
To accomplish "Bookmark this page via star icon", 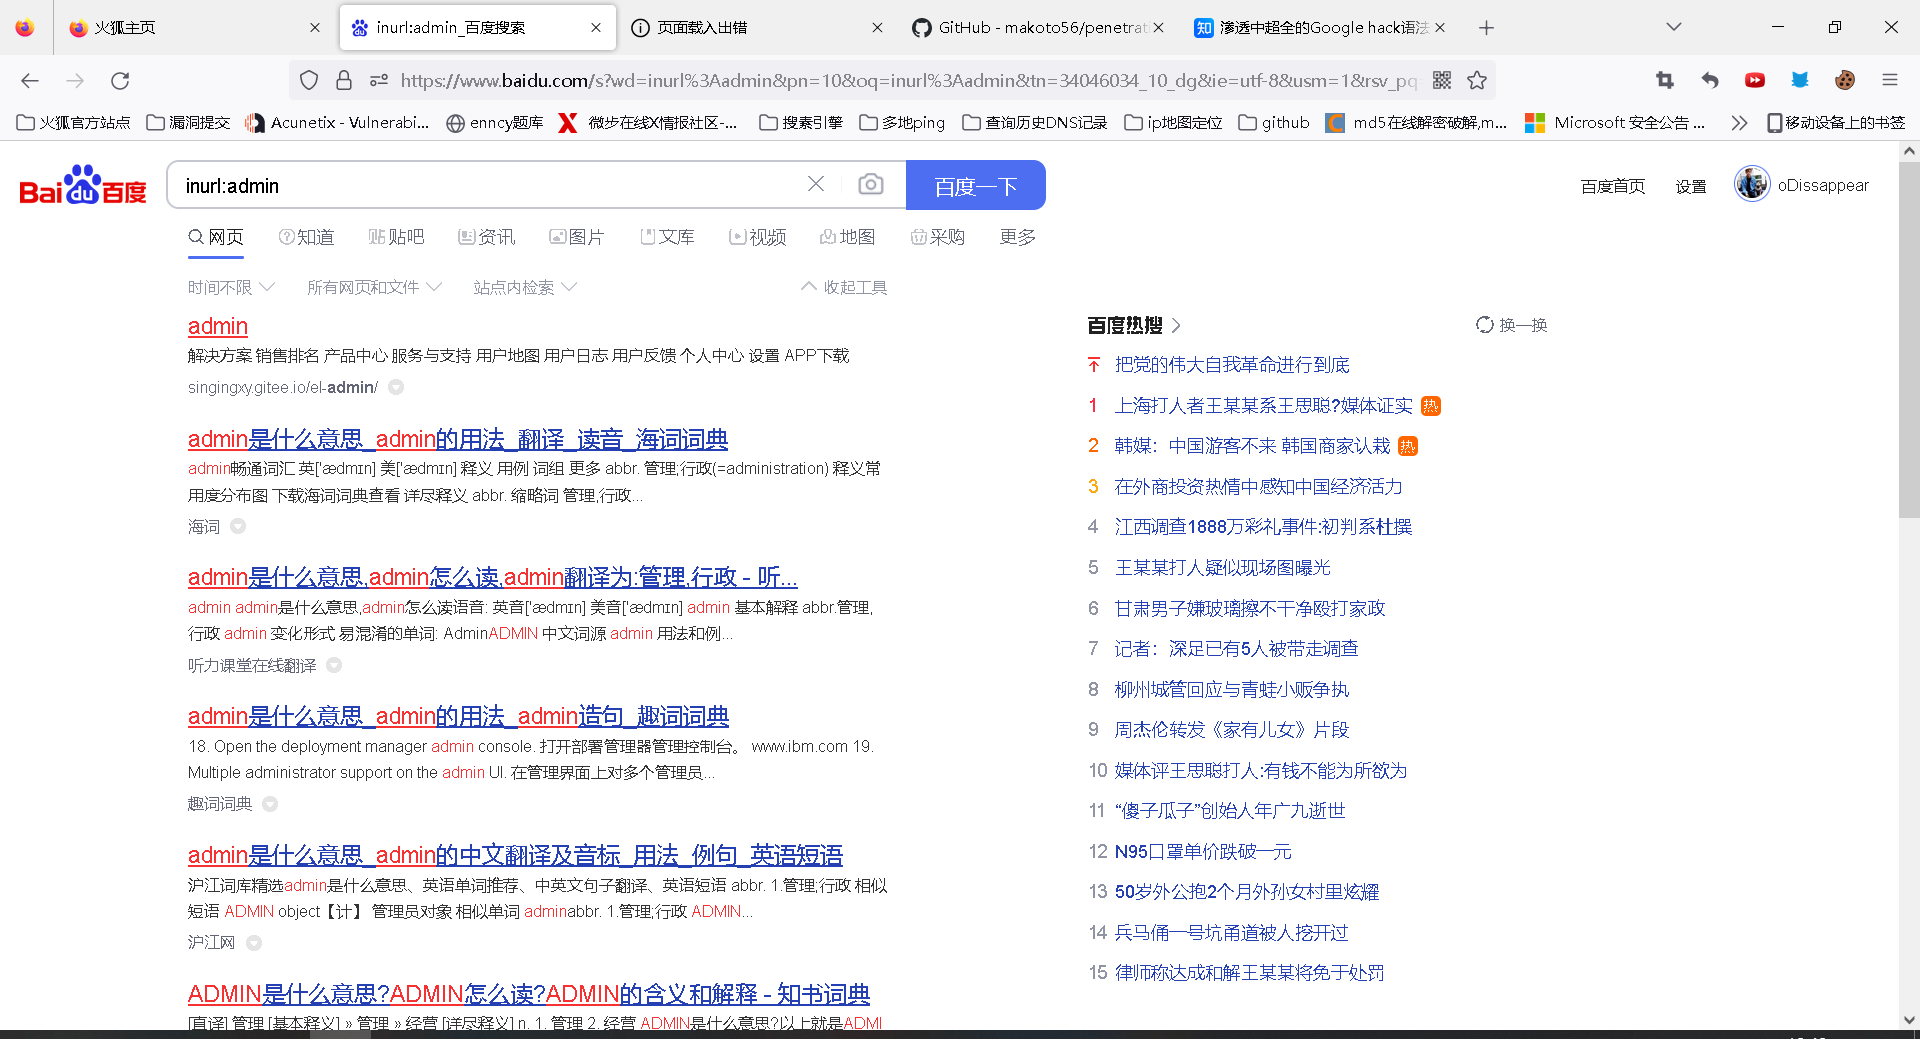I will [x=1477, y=80].
